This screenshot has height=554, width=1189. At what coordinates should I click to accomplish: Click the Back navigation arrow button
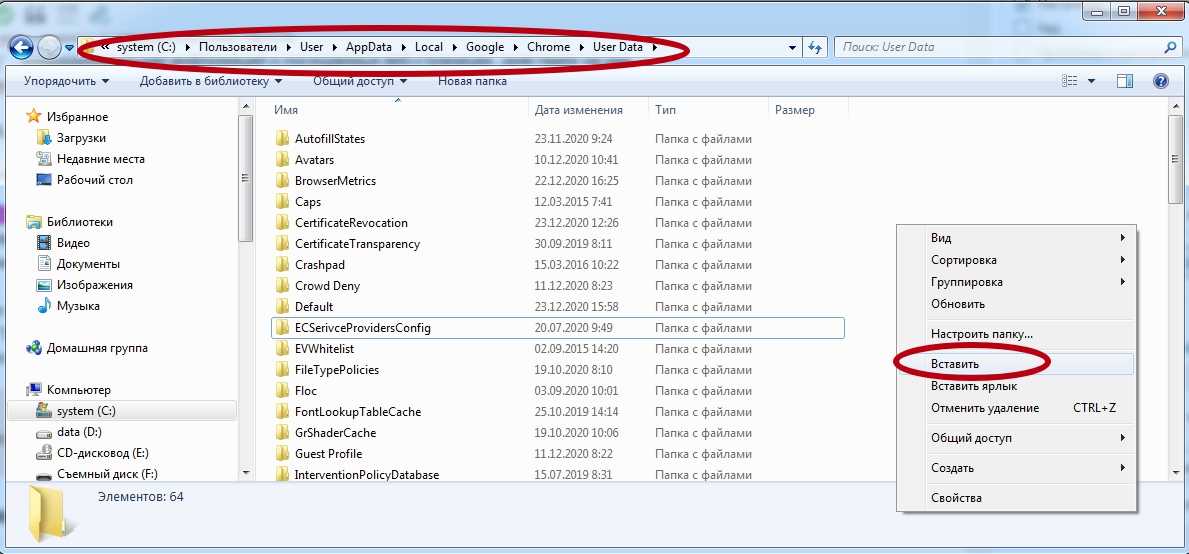21,47
